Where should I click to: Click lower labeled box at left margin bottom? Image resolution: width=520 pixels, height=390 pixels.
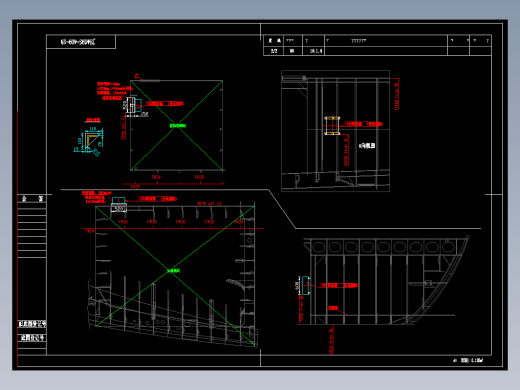[x=32, y=338]
